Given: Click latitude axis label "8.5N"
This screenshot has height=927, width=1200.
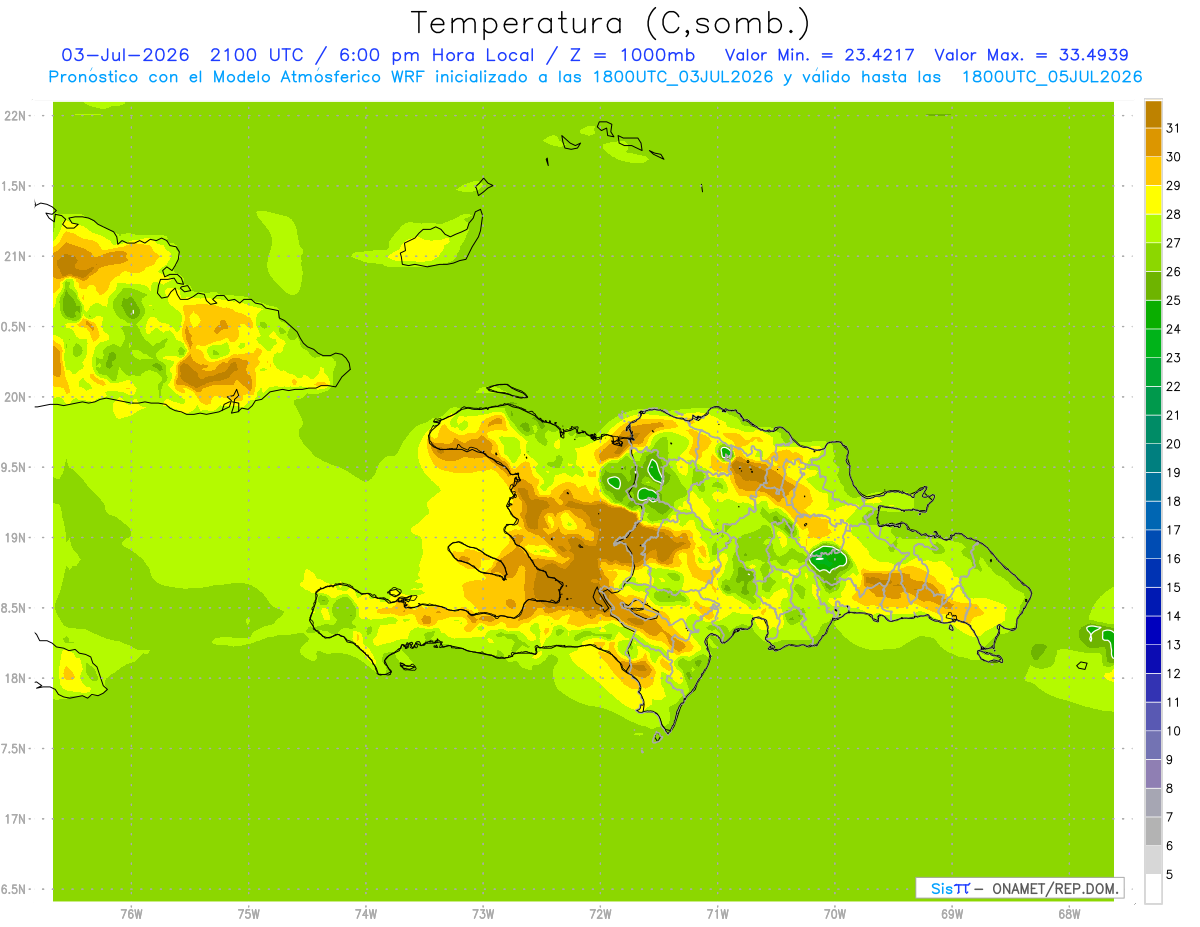Looking at the screenshot, I should [15, 608].
